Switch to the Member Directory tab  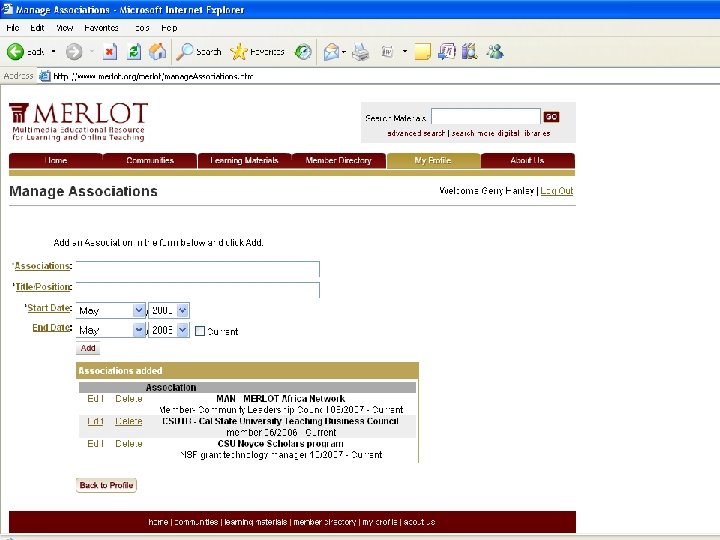pos(338,160)
